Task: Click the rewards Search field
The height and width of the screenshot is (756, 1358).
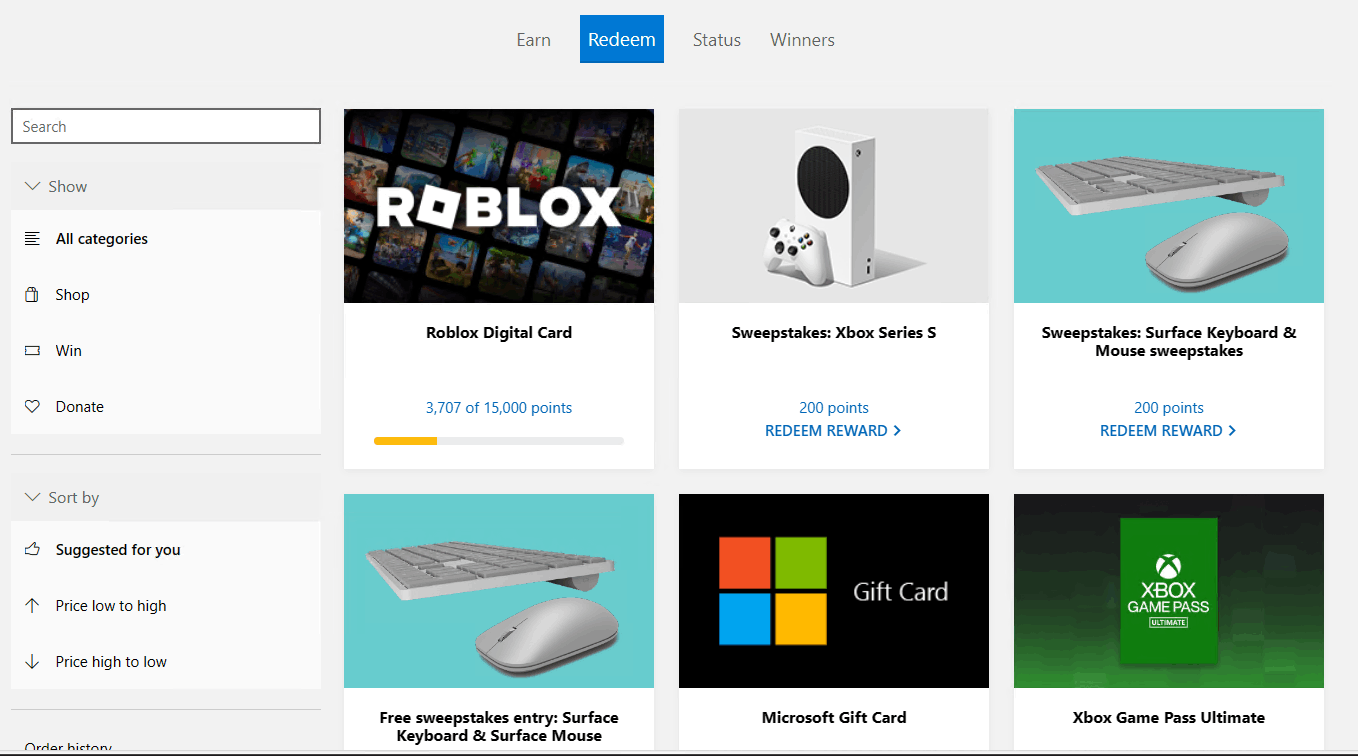Action: 166,127
